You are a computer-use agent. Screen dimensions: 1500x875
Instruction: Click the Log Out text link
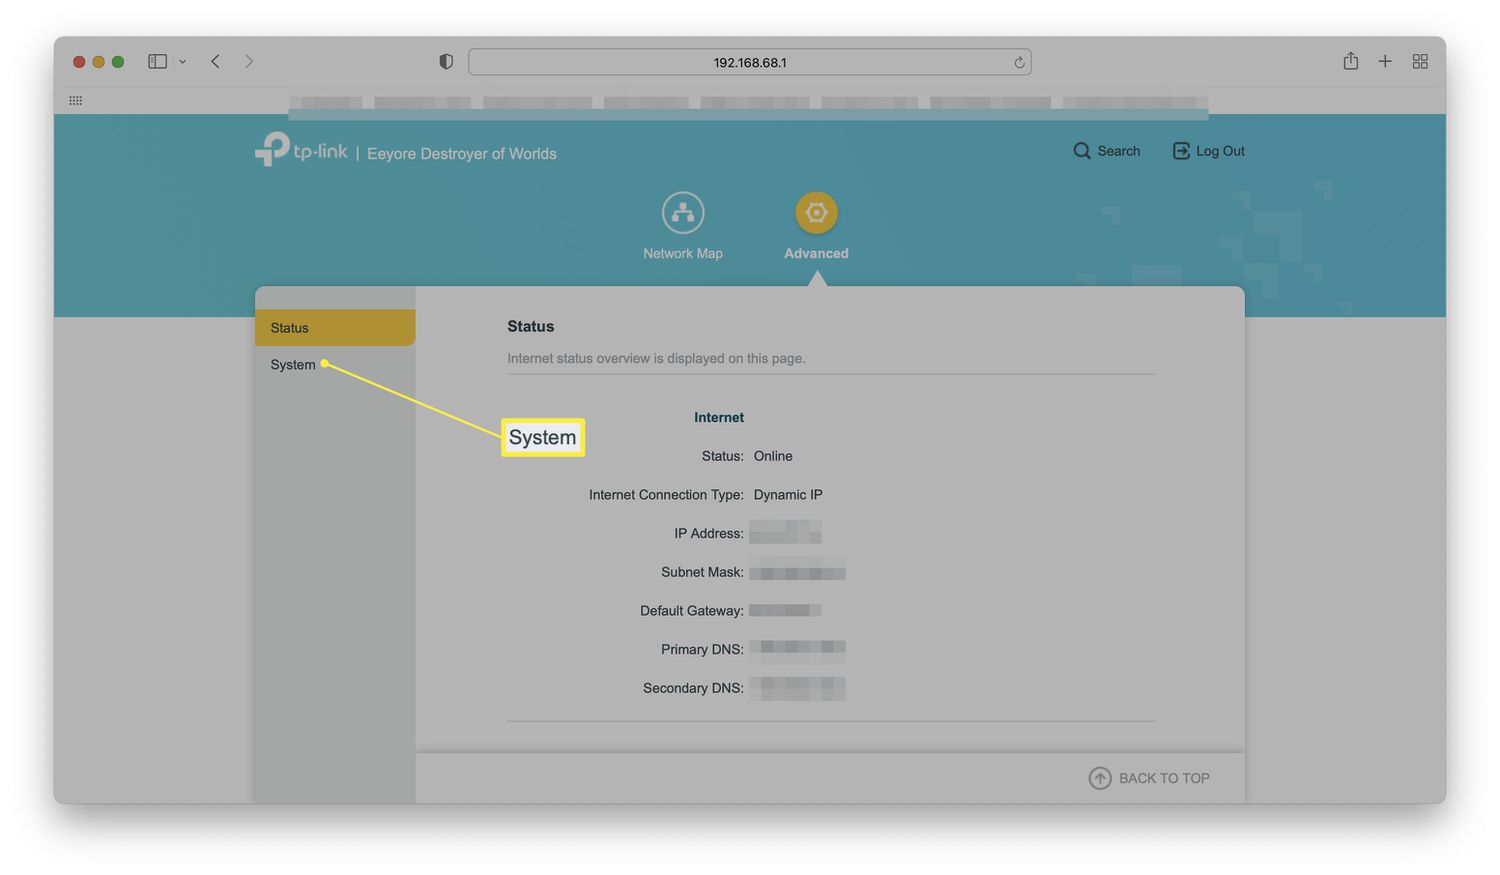1220,151
